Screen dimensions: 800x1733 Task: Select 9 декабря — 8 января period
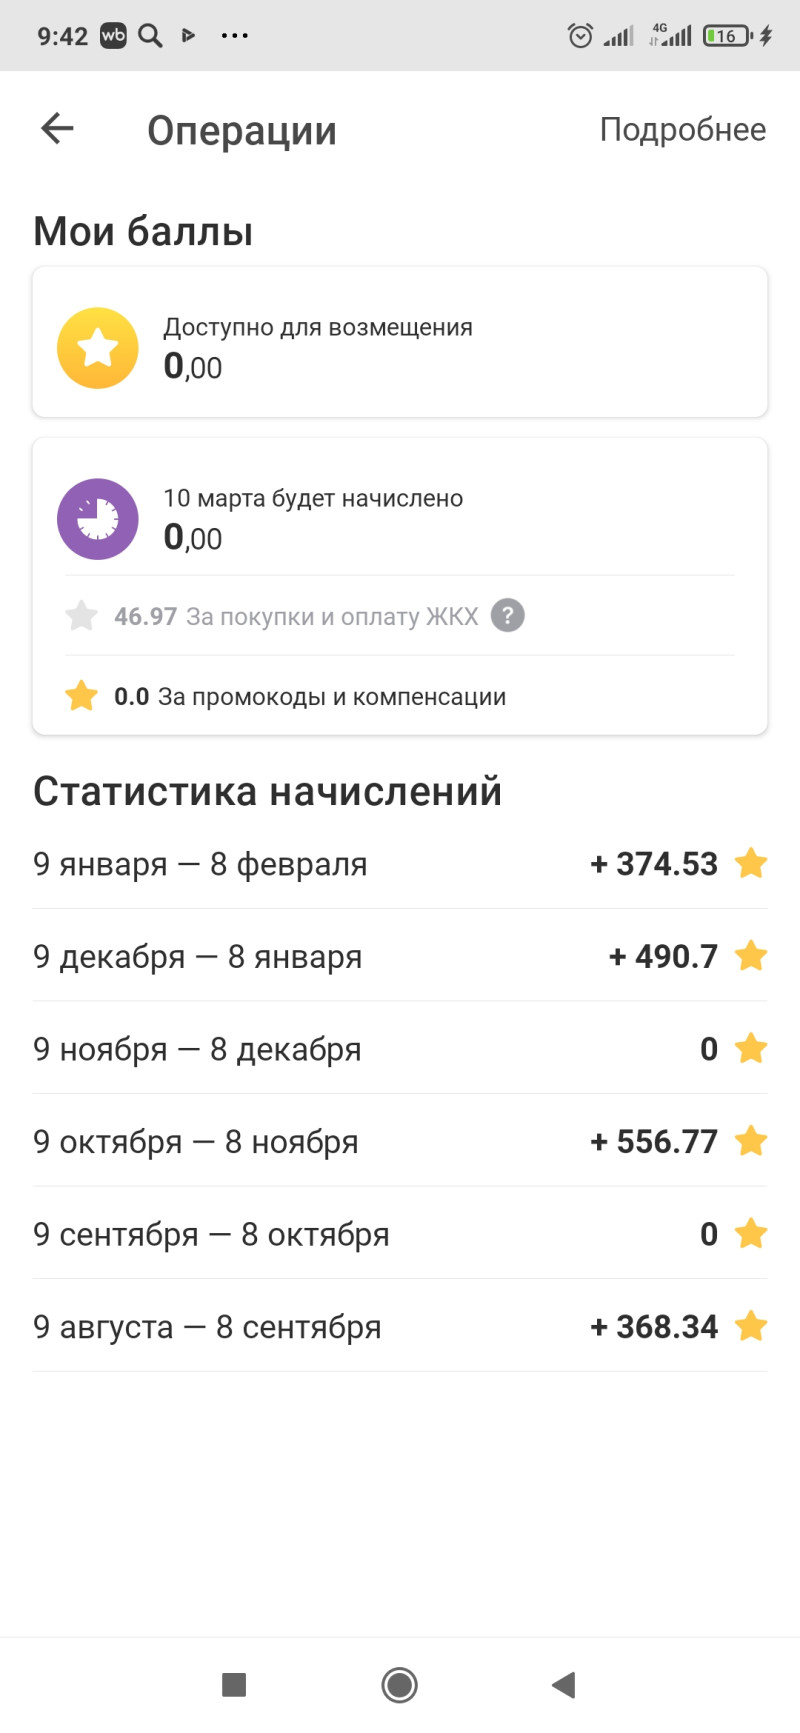[x=198, y=957]
